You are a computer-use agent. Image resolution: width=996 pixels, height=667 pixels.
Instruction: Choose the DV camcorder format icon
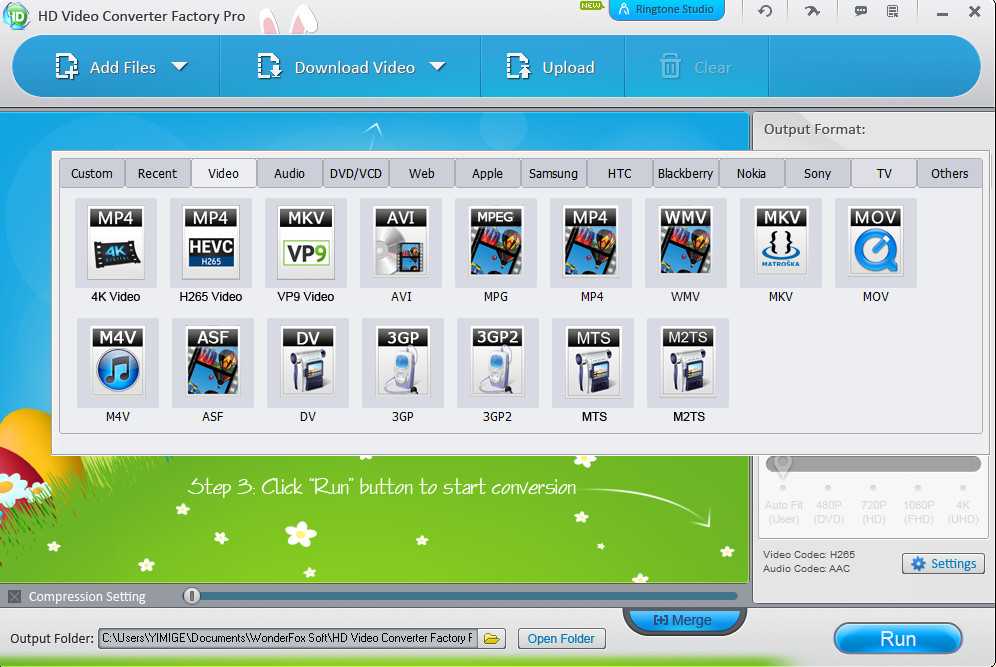(x=307, y=363)
